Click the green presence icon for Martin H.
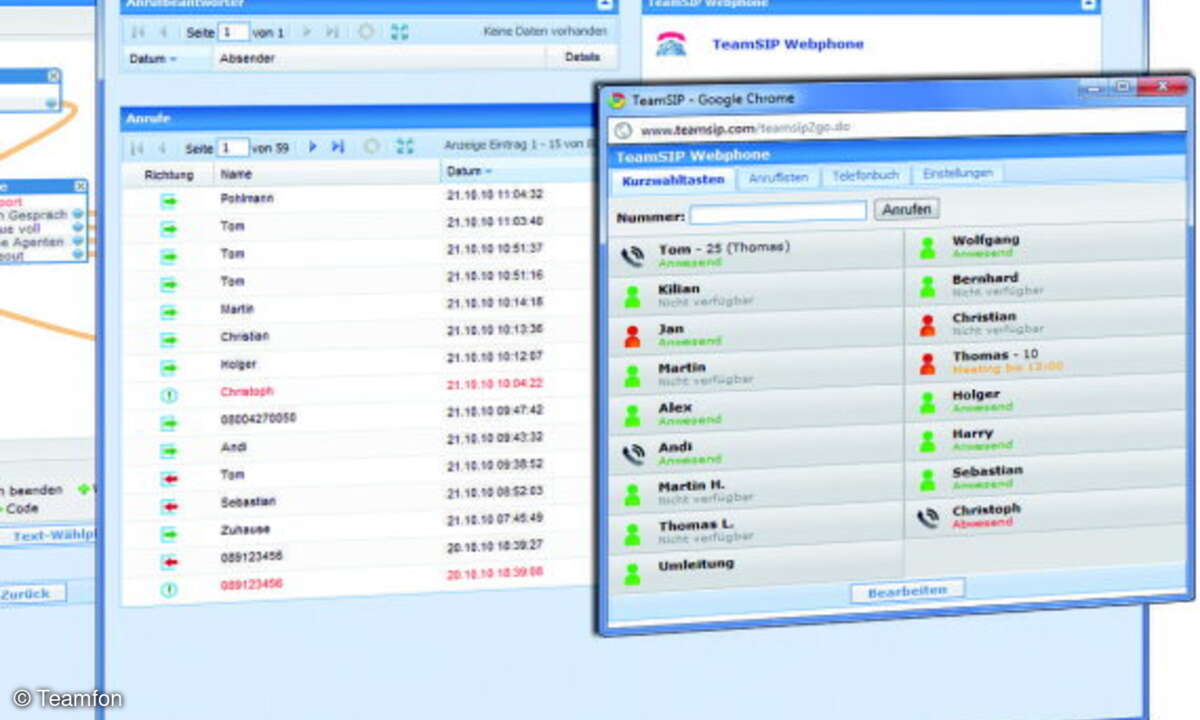Image resolution: width=1200 pixels, height=720 pixels. pos(632,494)
